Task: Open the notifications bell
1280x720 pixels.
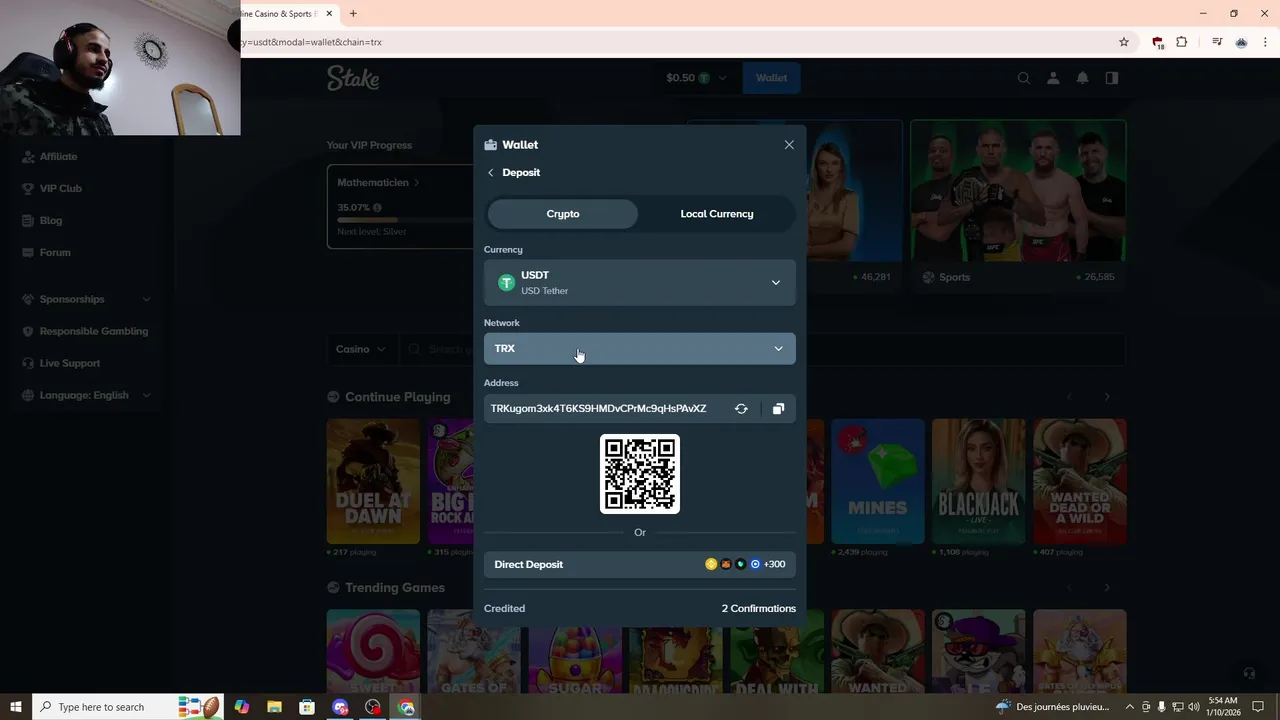Action: click(1082, 78)
